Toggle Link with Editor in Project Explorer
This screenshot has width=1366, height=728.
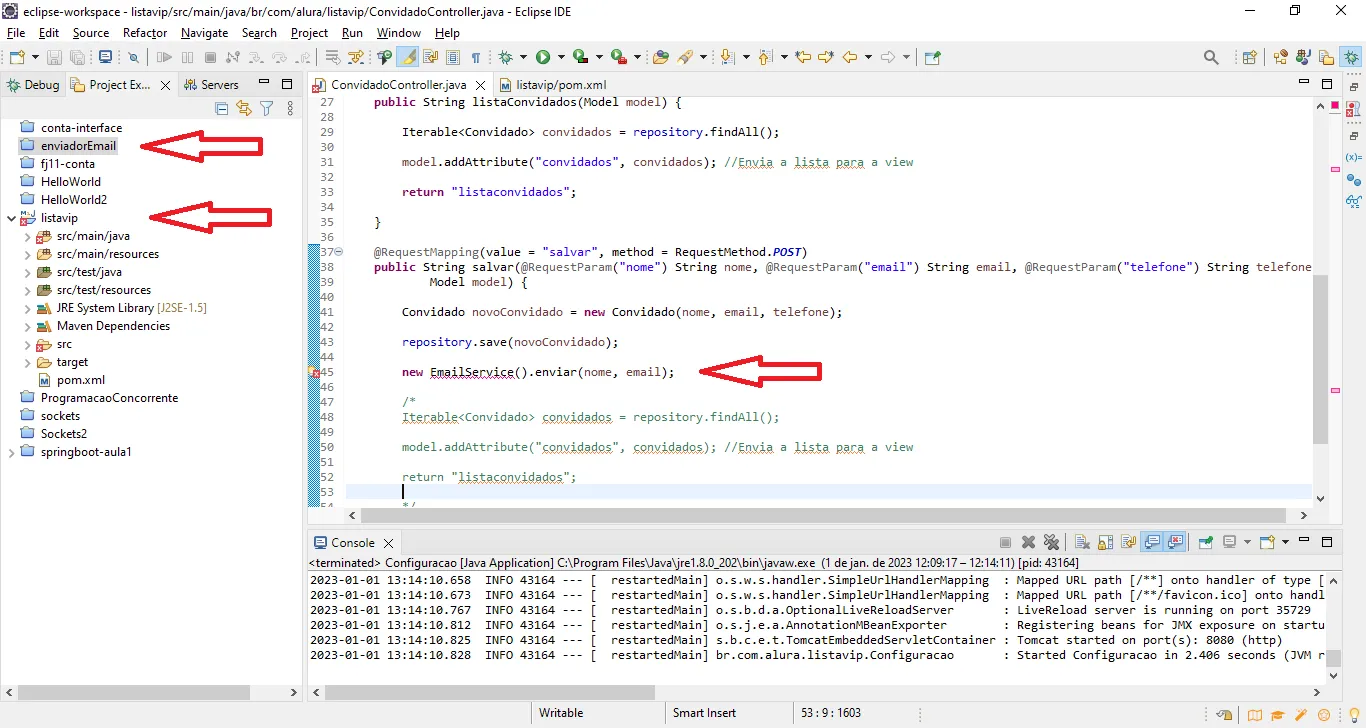244,108
